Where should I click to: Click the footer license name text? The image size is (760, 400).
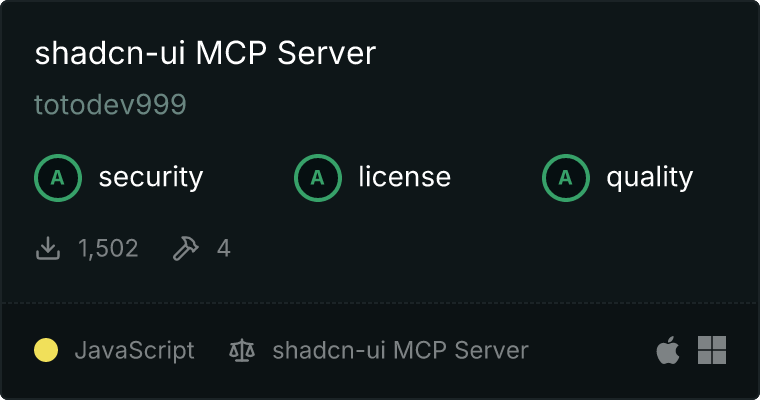point(400,350)
